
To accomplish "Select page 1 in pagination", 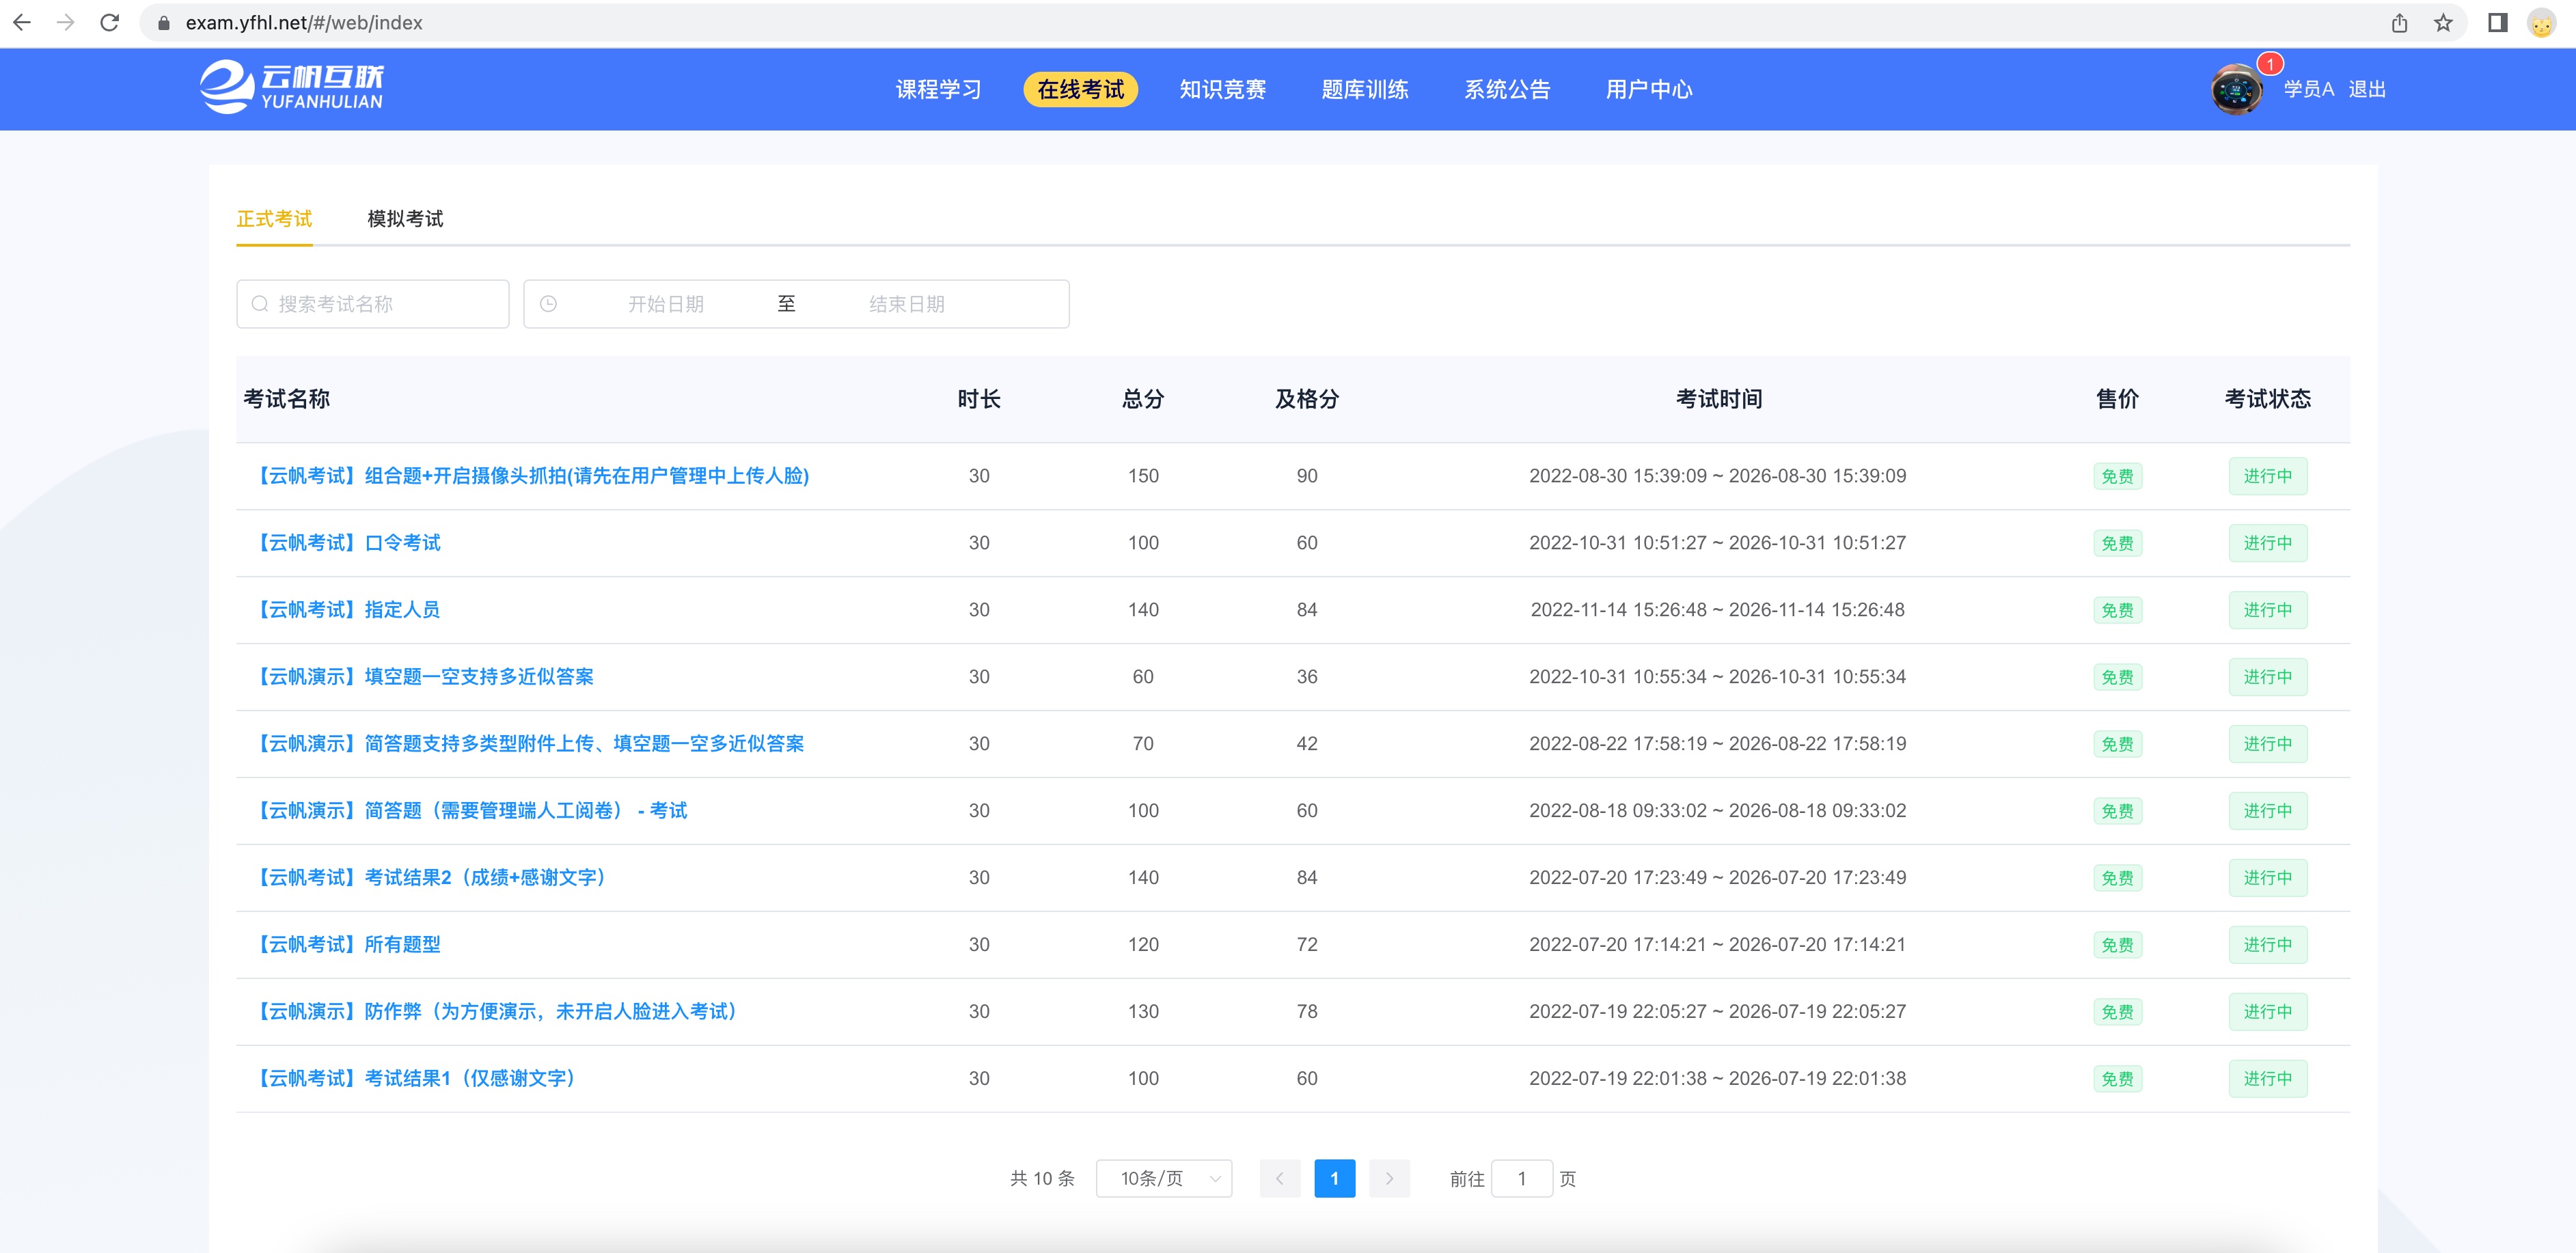I will [1334, 1179].
